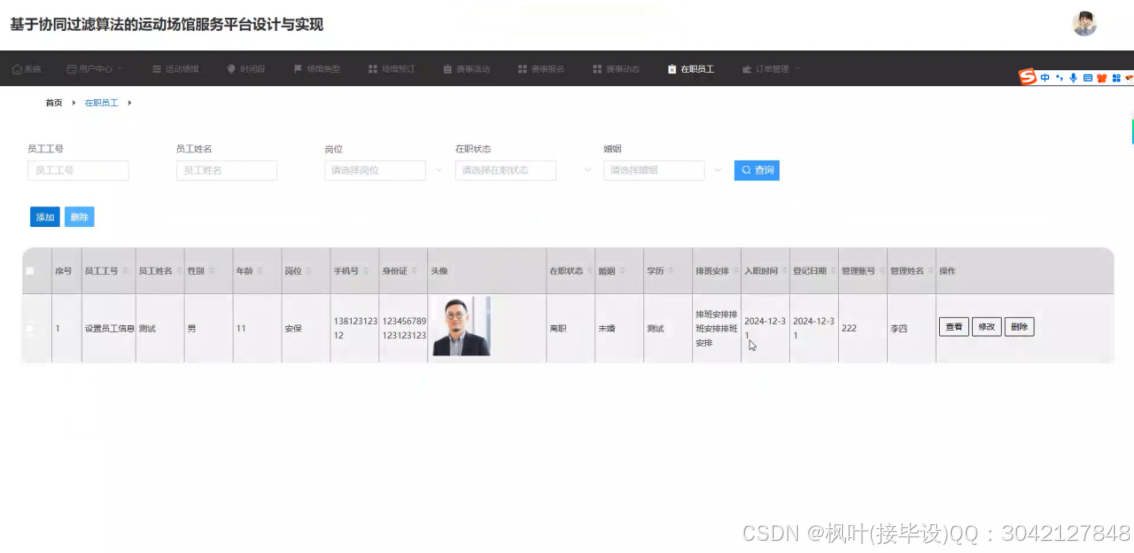1134x553 pixels.
Task: Tick the checkbox for employee row 1
Action: pos(30,328)
